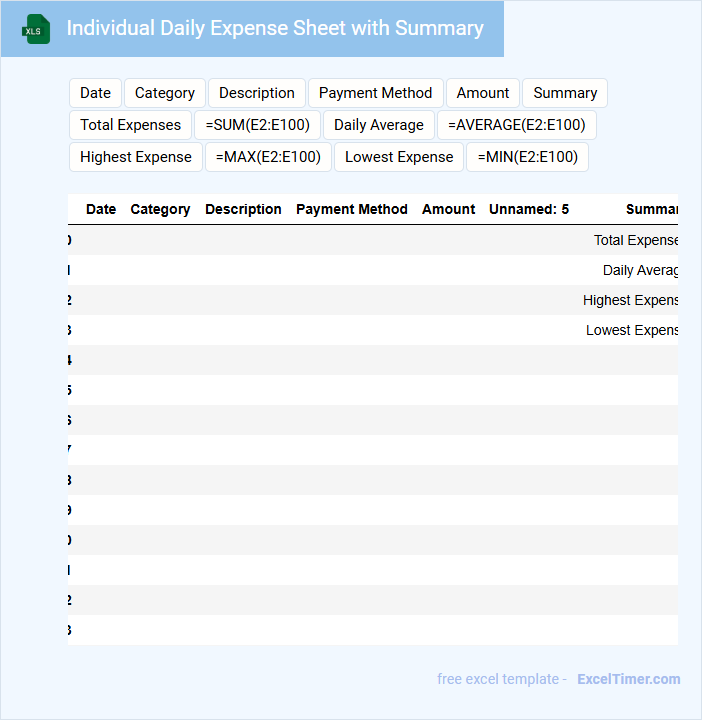This screenshot has width=702, height=720.
Task: Click the Summary tag chip
Action: click(565, 93)
